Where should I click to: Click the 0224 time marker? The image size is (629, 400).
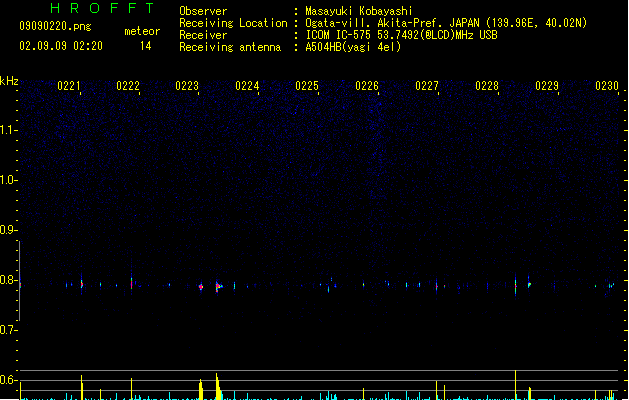point(247,86)
